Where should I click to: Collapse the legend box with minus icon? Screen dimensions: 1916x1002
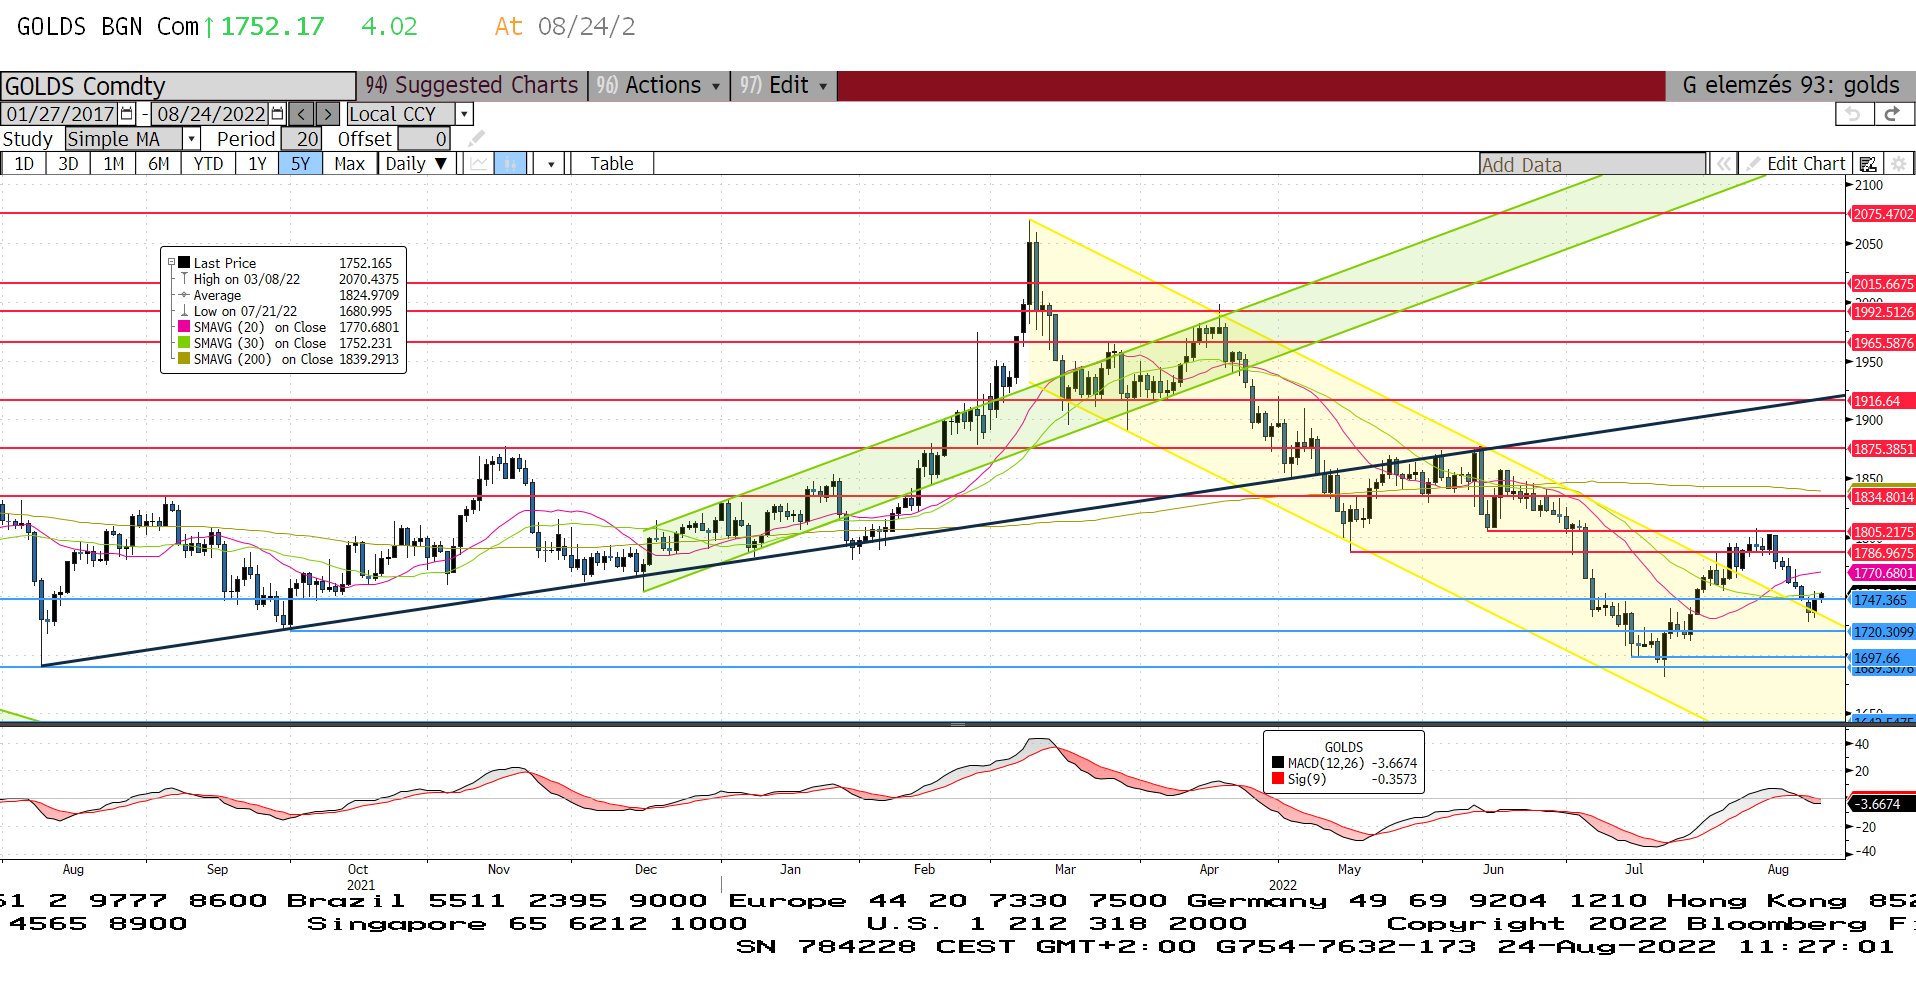point(171,263)
